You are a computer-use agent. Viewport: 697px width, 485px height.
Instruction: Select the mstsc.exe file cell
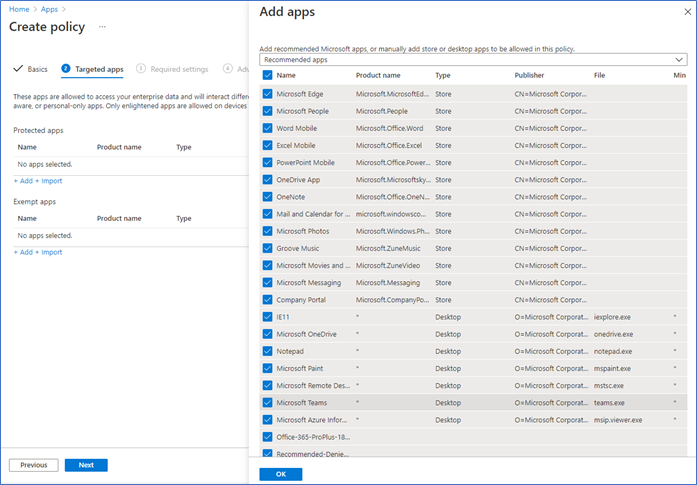[x=609, y=385]
